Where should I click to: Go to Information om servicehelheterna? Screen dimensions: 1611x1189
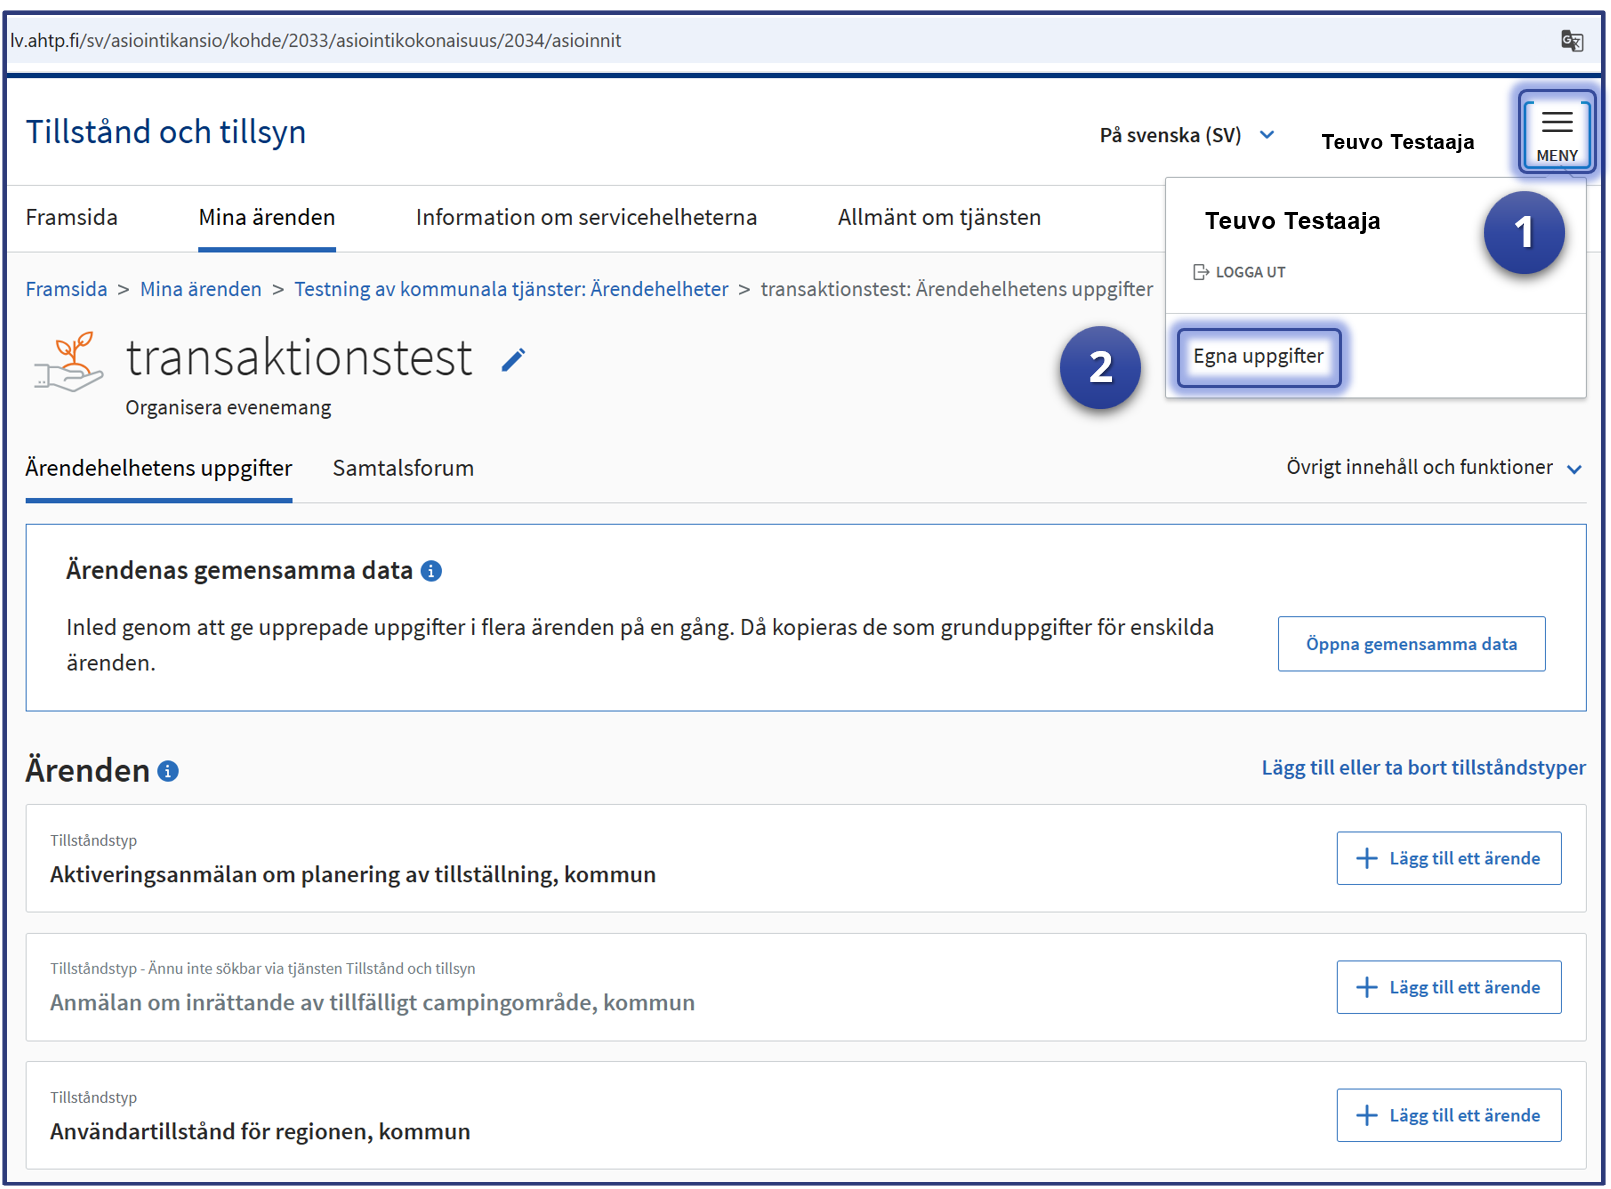point(586,218)
